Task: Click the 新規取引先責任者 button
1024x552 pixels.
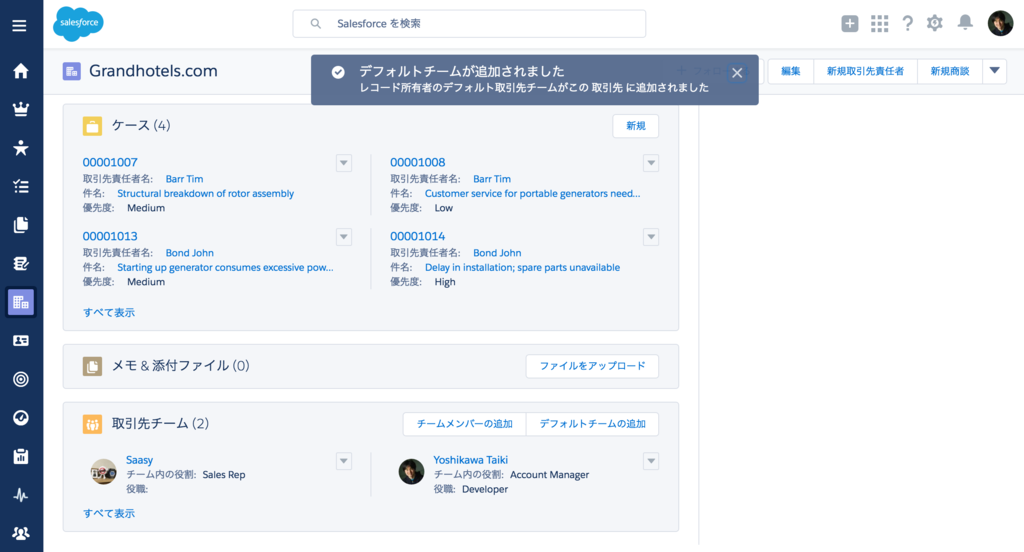Action: pyautogui.click(x=865, y=71)
